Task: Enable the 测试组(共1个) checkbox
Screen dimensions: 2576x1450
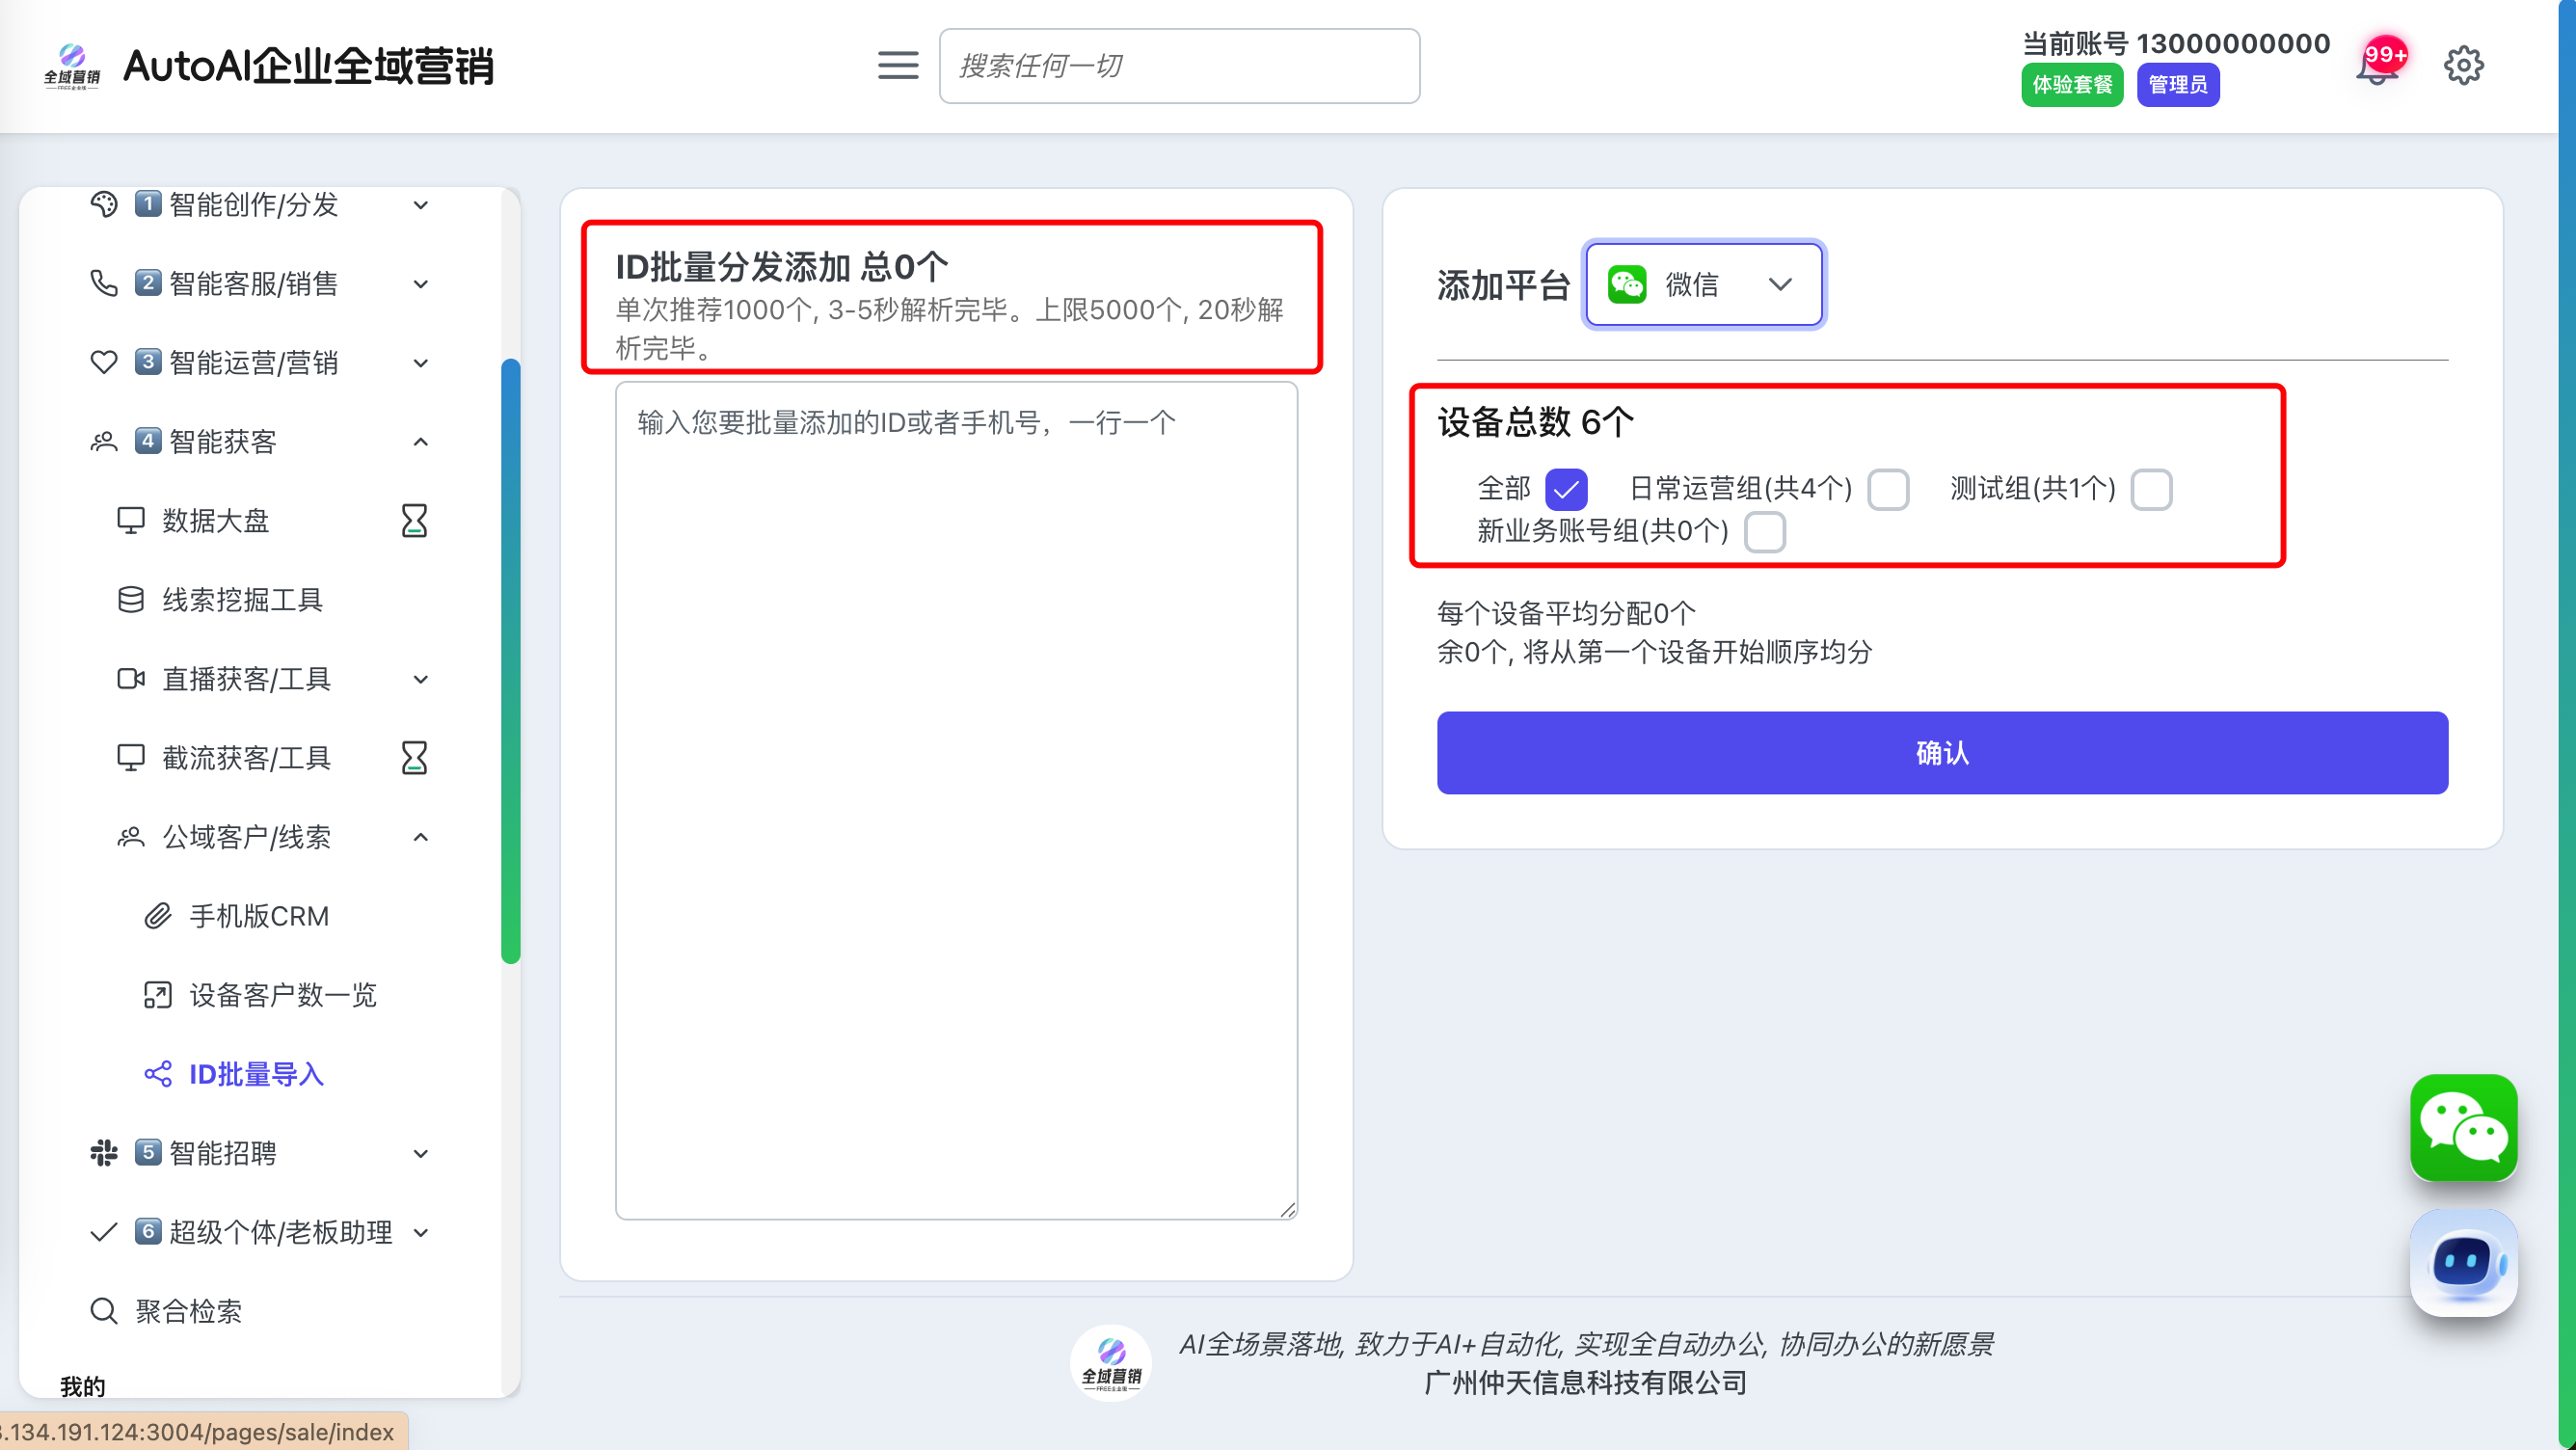Action: point(2150,489)
